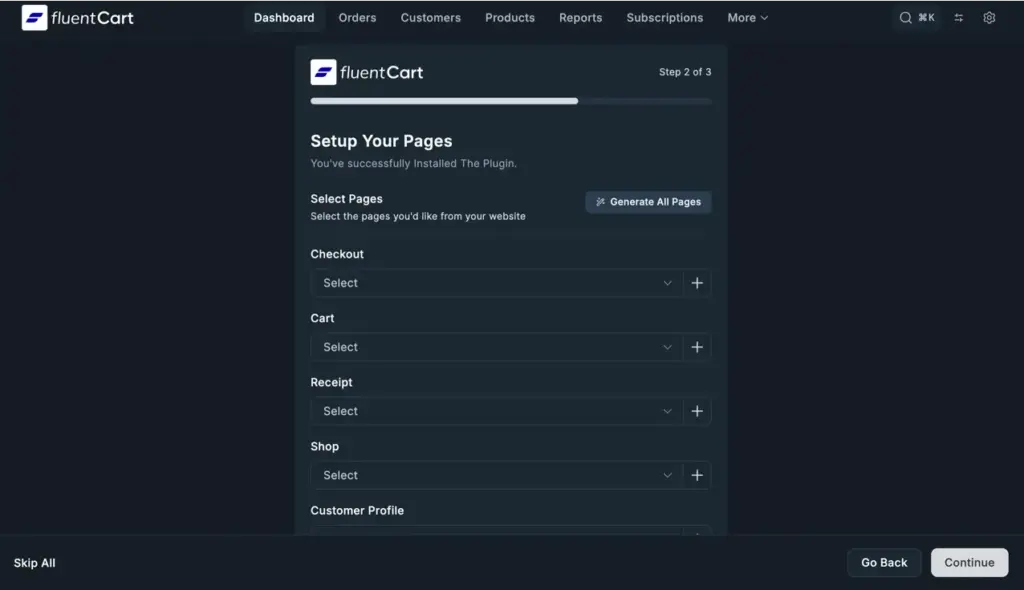Image resolution: width=1024 pixels, height=590 pixels.
Task: Skip setup with the Skip All link
Action: tap(34, 563)
